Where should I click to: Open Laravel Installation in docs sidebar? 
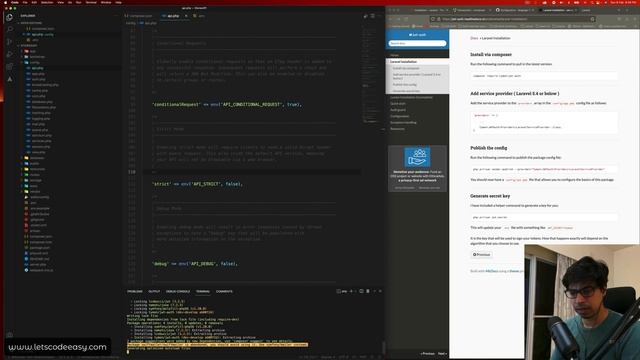pos(403,62)
